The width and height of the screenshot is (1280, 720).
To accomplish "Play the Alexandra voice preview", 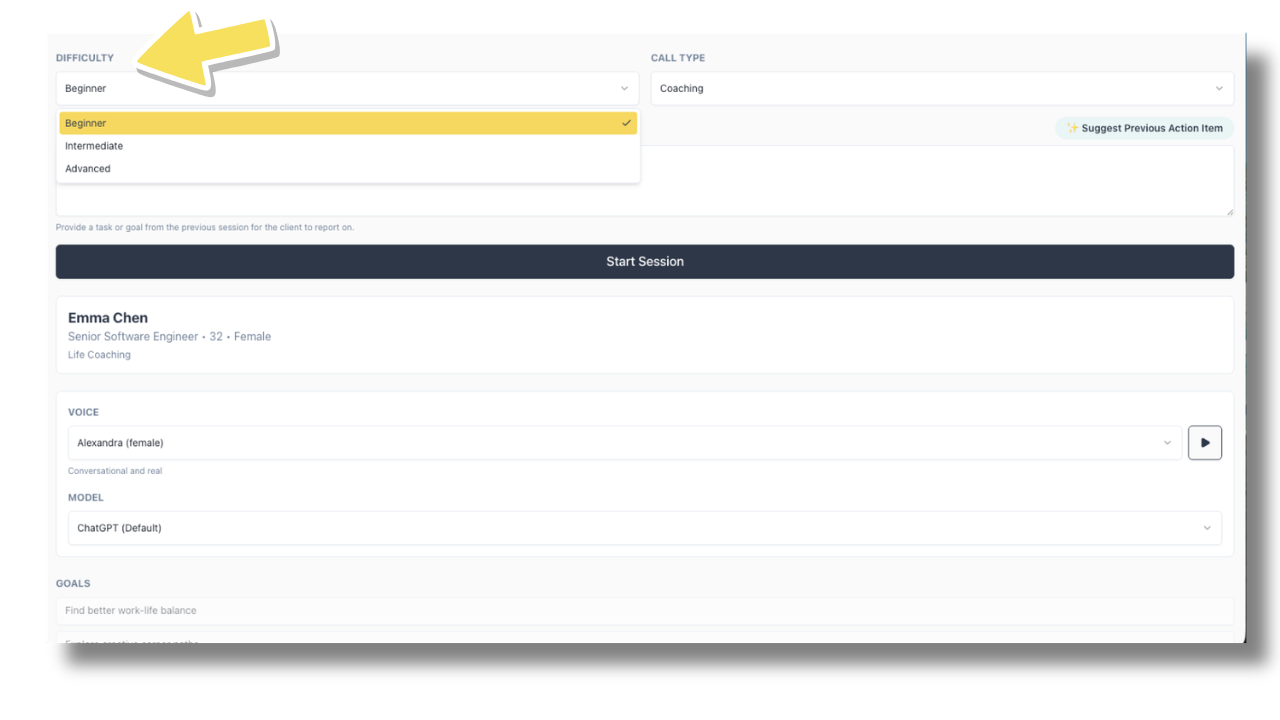I will [x=1204, y=443].
